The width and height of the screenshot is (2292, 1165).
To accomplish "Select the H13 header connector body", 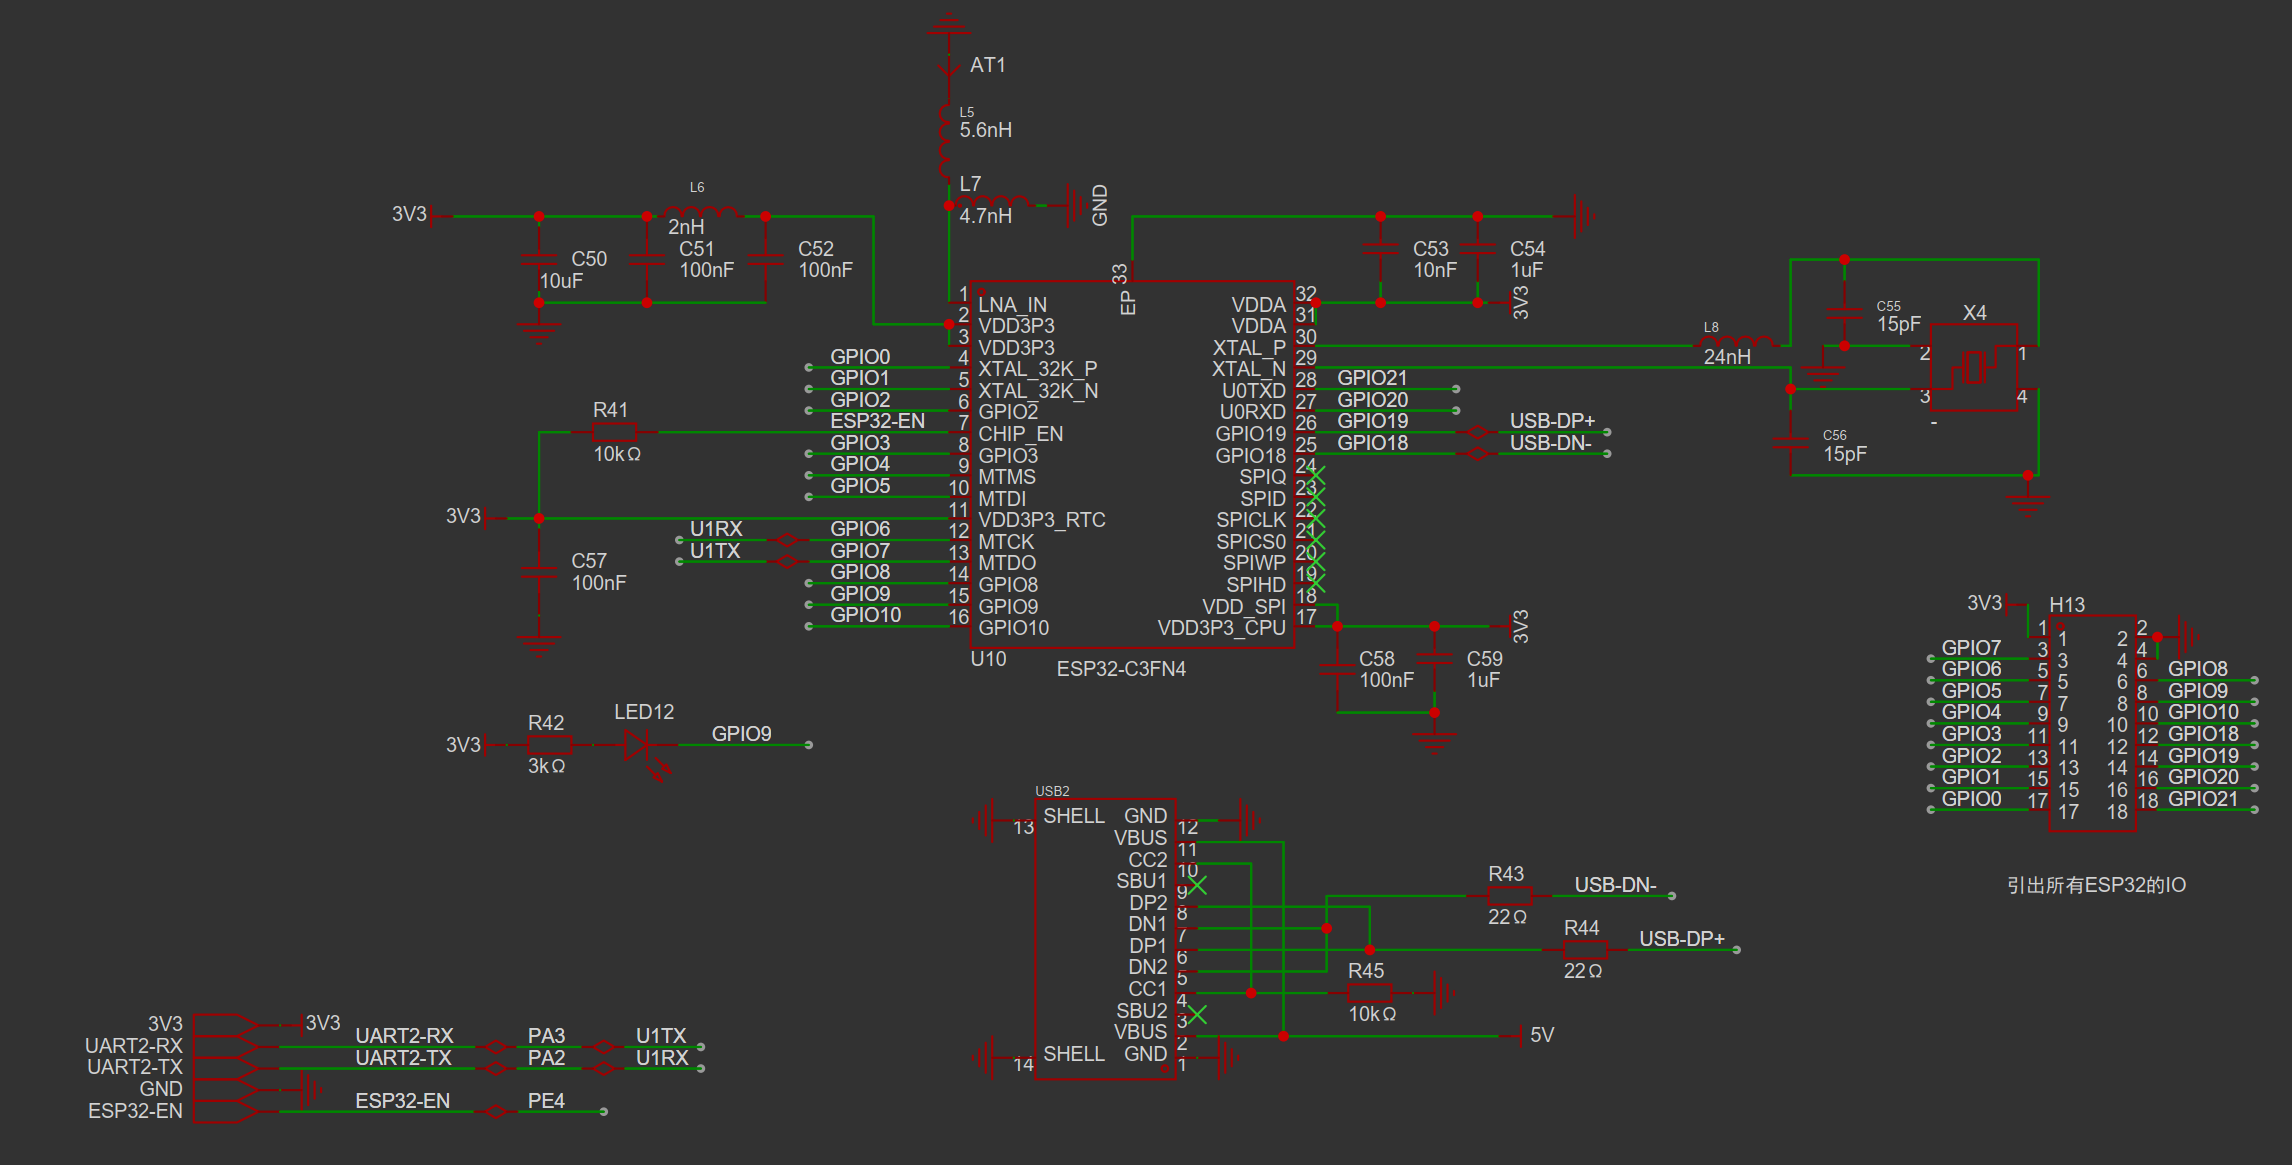I will pyautogui.click(x=2092, y=723).
